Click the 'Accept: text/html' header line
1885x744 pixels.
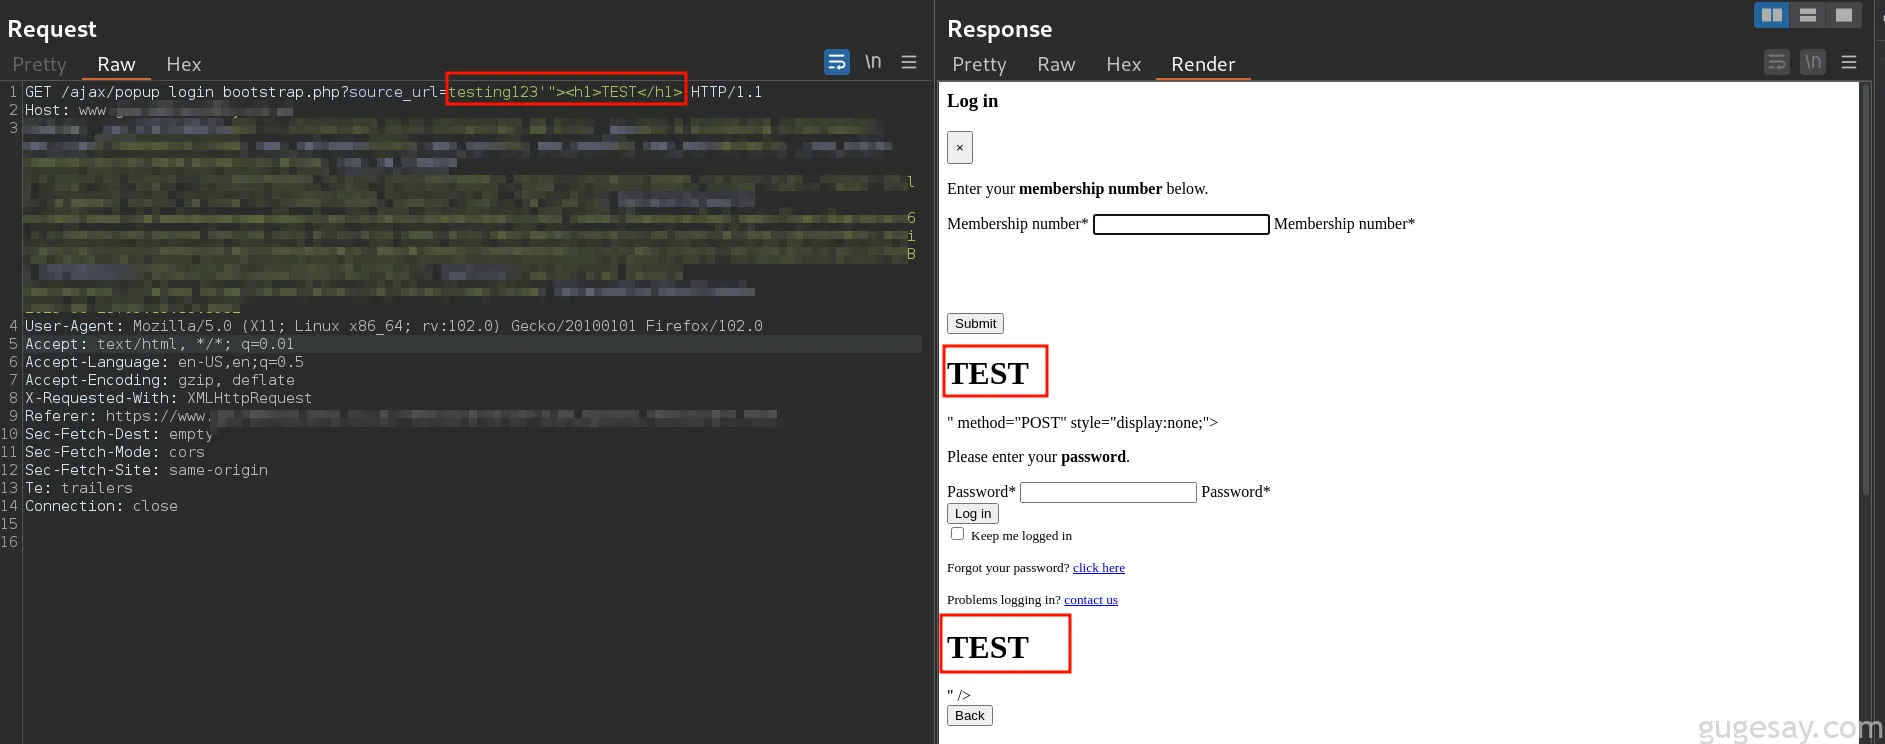160,344
